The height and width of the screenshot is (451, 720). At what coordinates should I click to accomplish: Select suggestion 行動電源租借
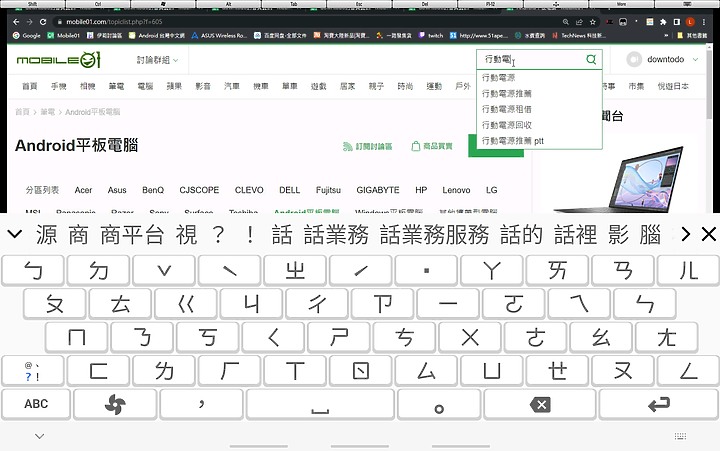point(540,109)
